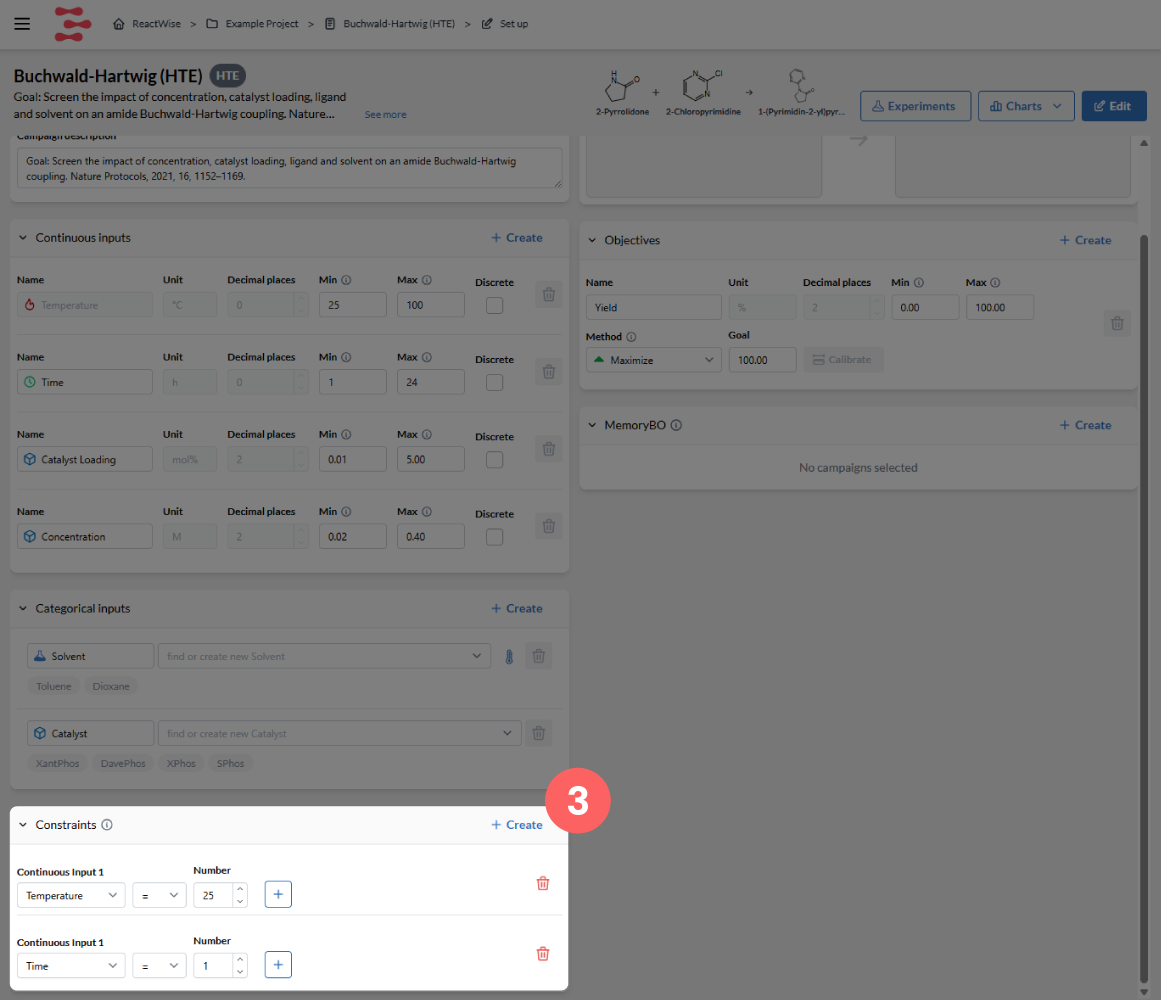
Task: Delete the Yield objective
Action: point(1117,323)
